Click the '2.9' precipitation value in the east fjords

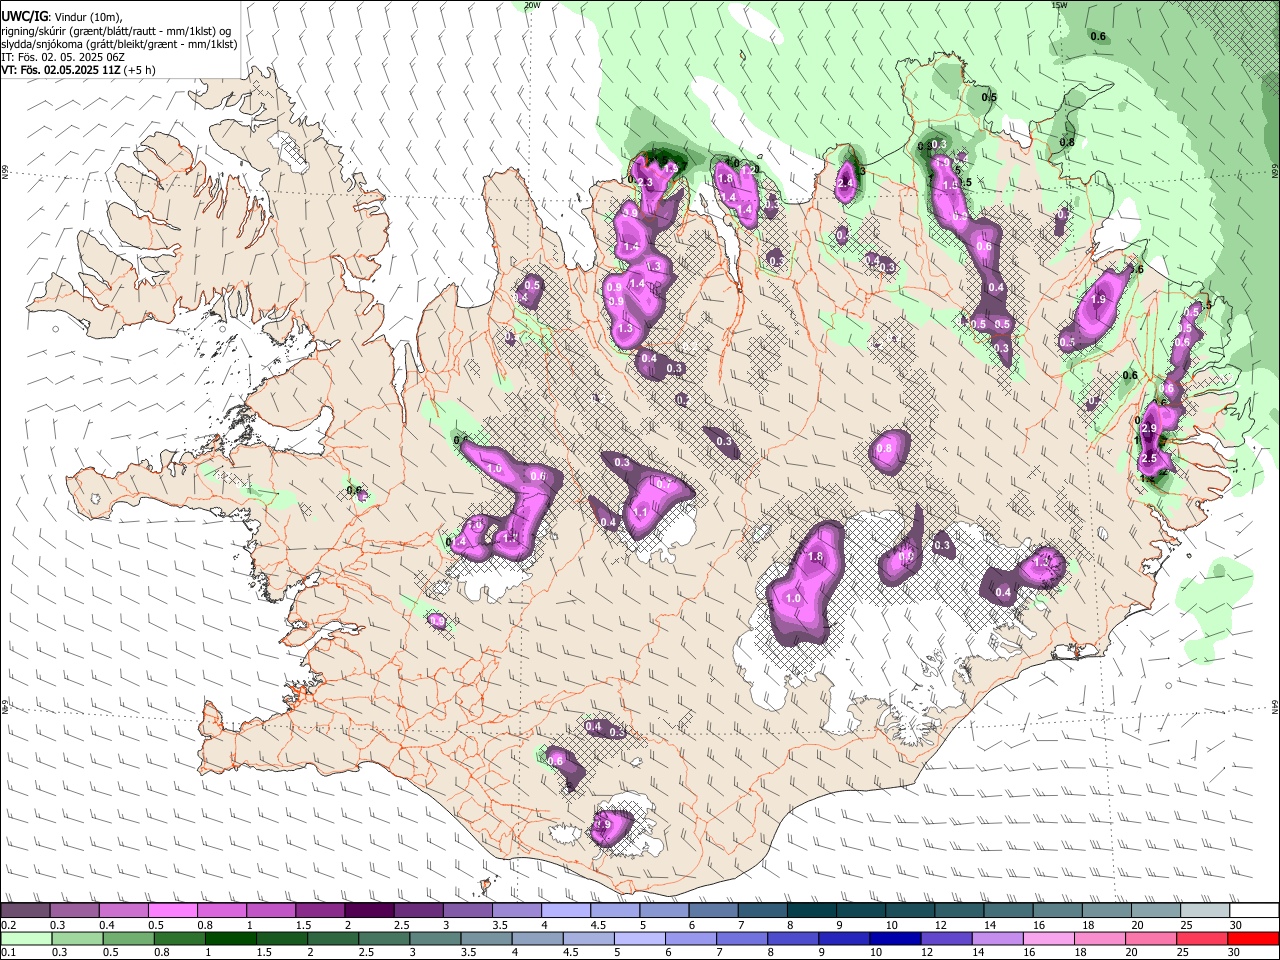click(1149, 428)
